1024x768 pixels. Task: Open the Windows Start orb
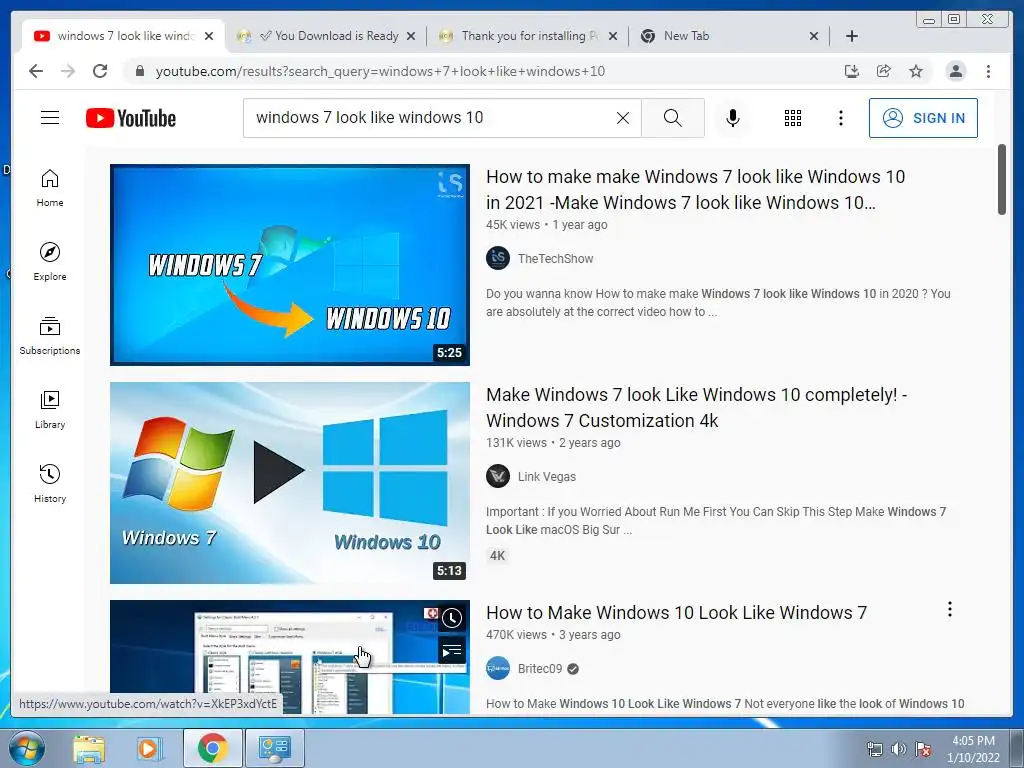[x=26, y=748]
